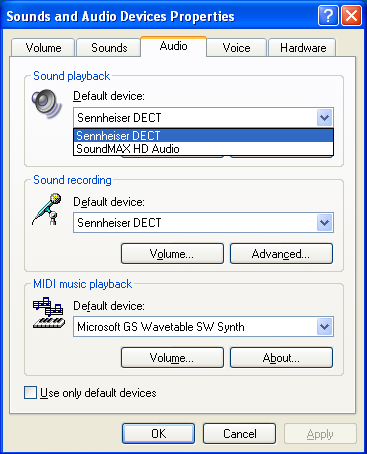Switch to the Volume tab
Screen dimensions: 367x454
coord(43,48)
